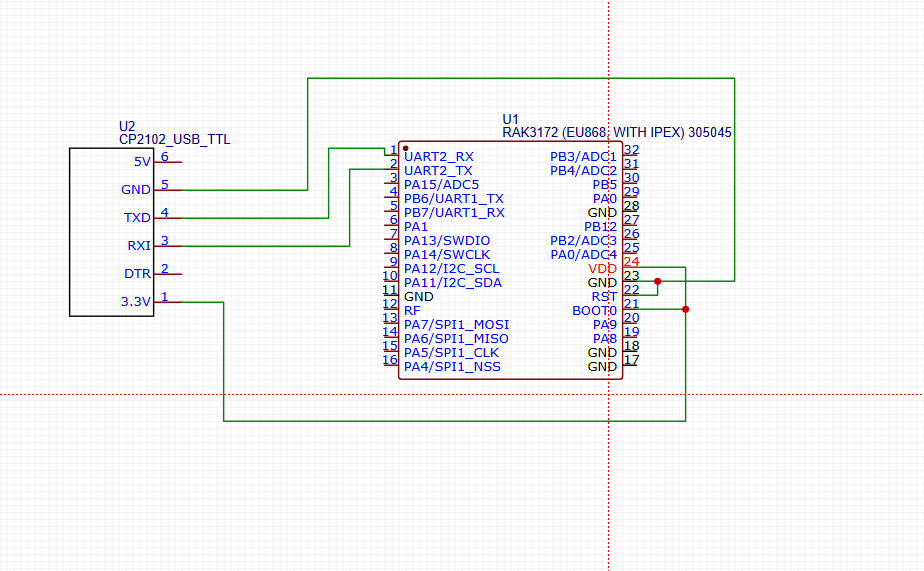Image resolution: width=924 pixels, height=571 pixels.
Task: Select the red VDD pin label
Action: click(x=602, y=269)
